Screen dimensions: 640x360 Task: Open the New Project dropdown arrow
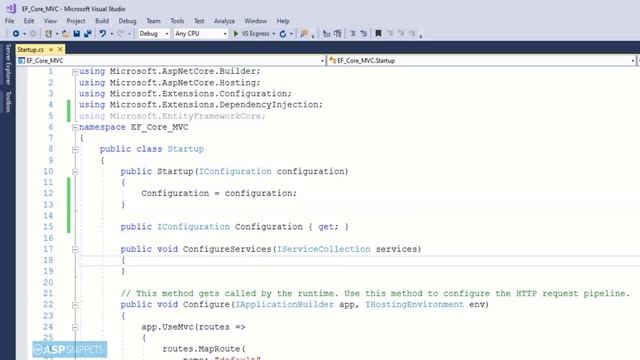57,34
